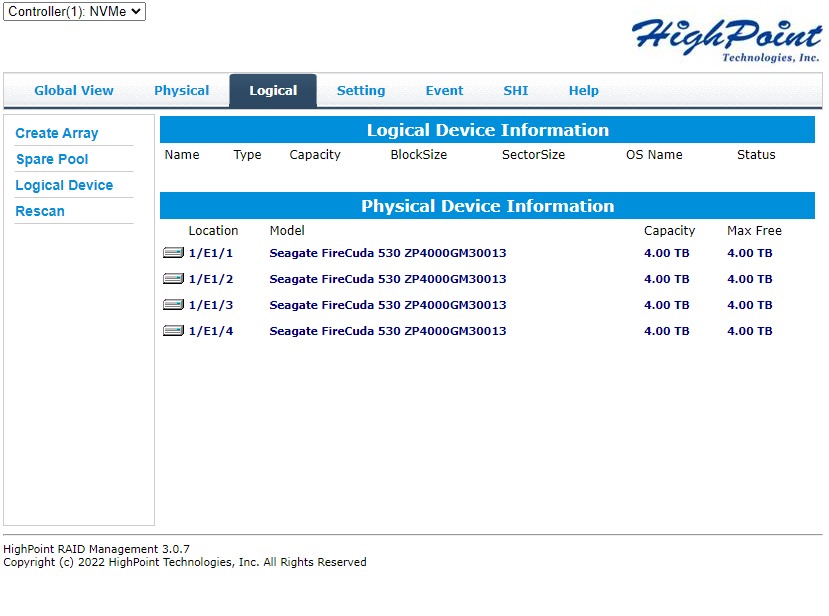Viewport: 829px width, 616px height.
Task: Click the Rescan link
Action: click(40, 211)
